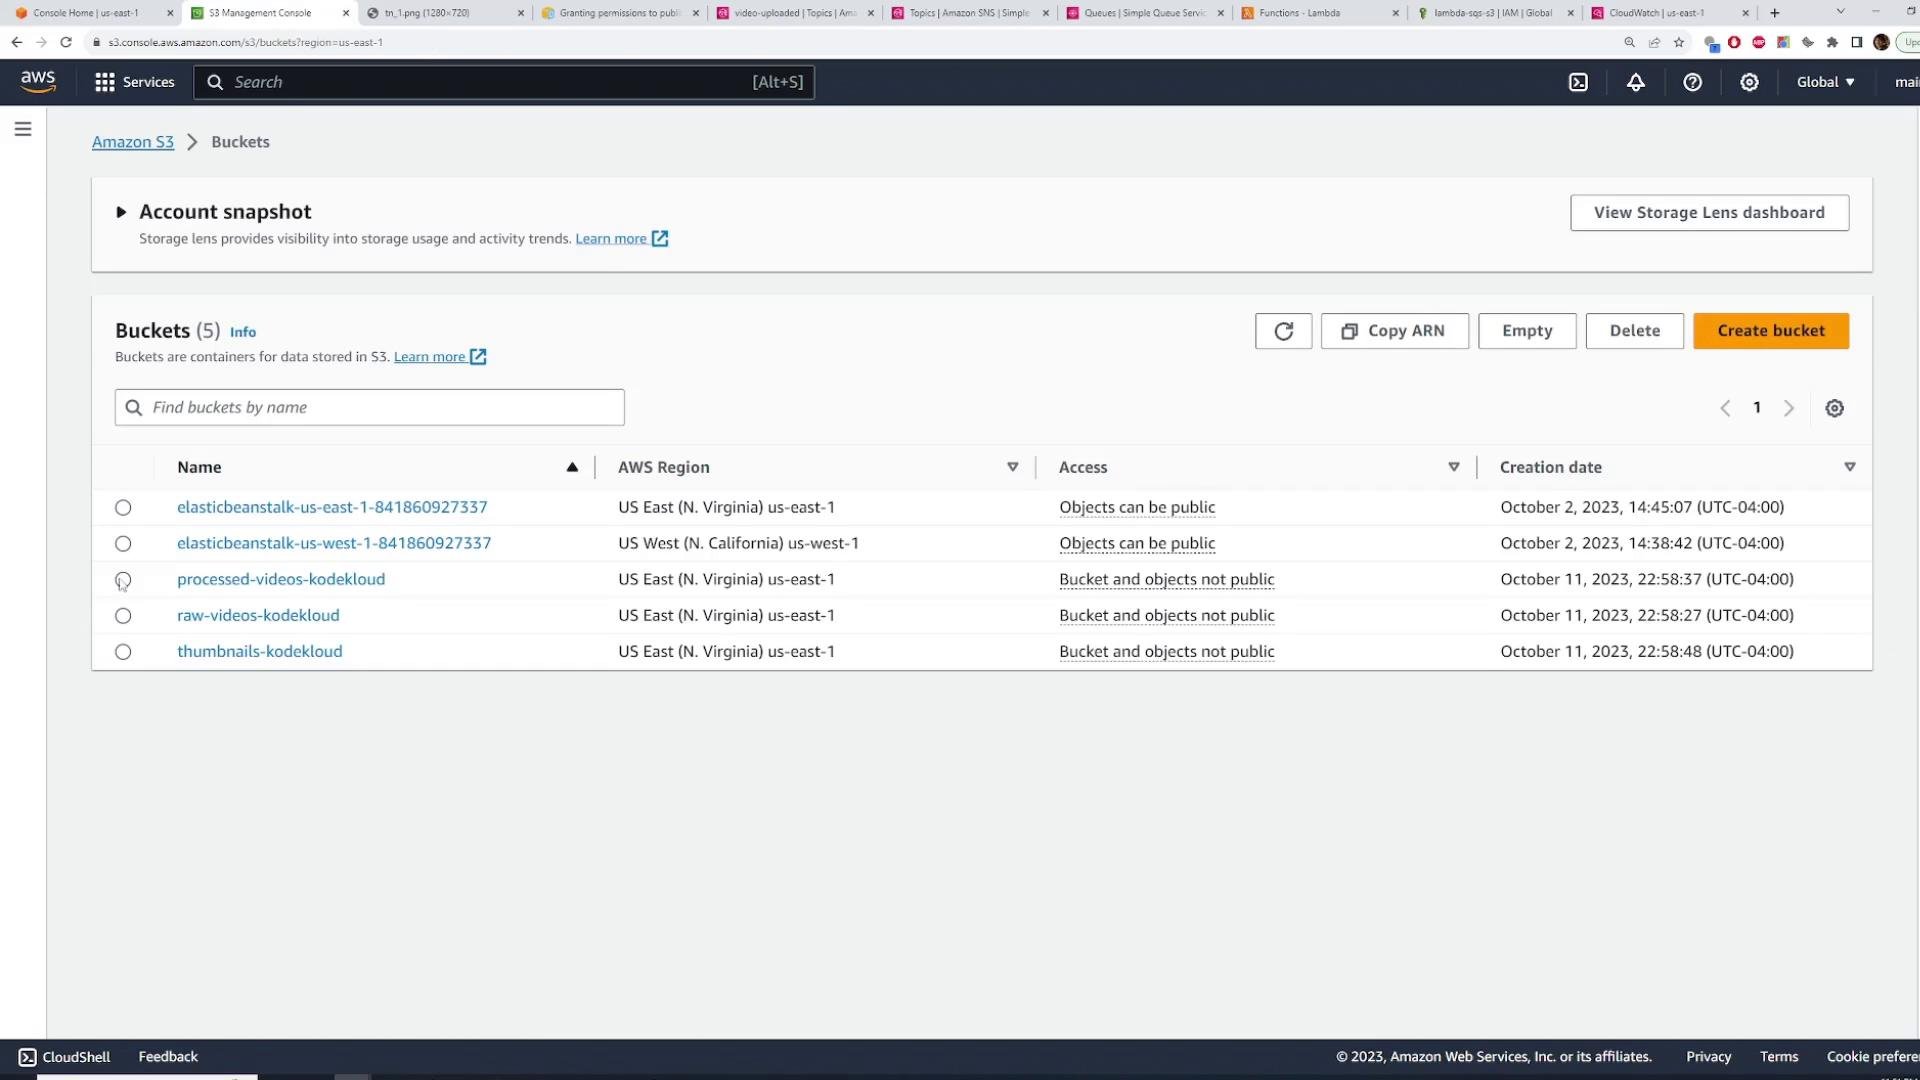
Task: Select the raw-videos-kodekloud radio button
Action: (x=123, y=616)
